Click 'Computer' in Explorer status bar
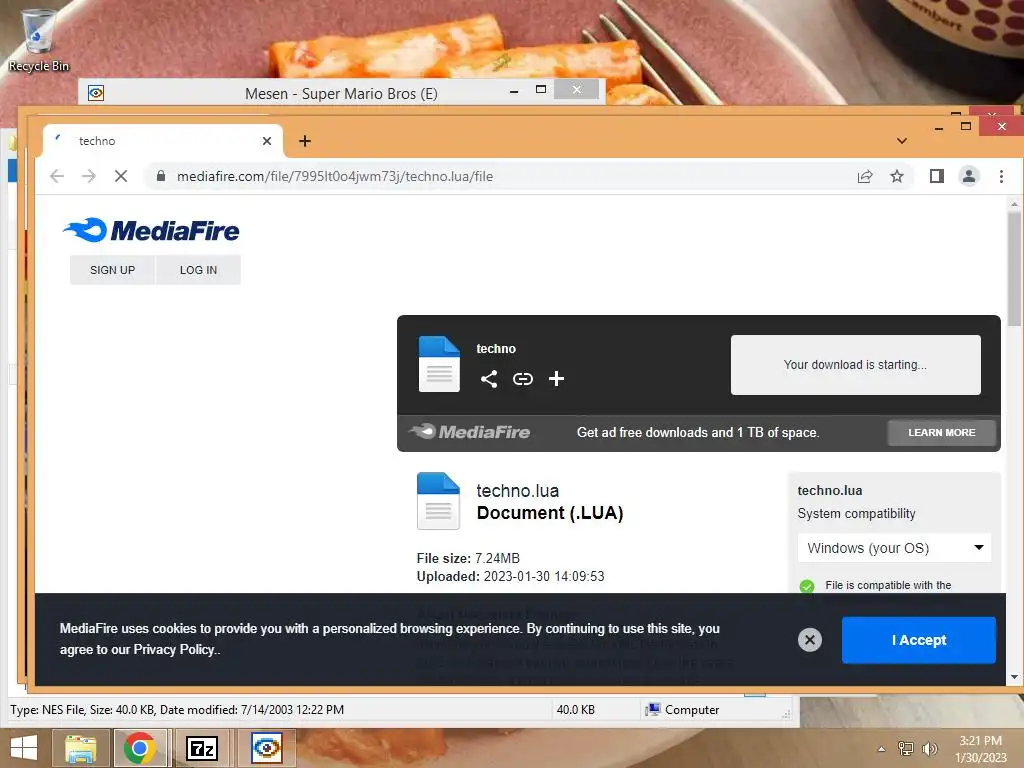The width and height of the screenshot is (1024, 768). (692, 710)
